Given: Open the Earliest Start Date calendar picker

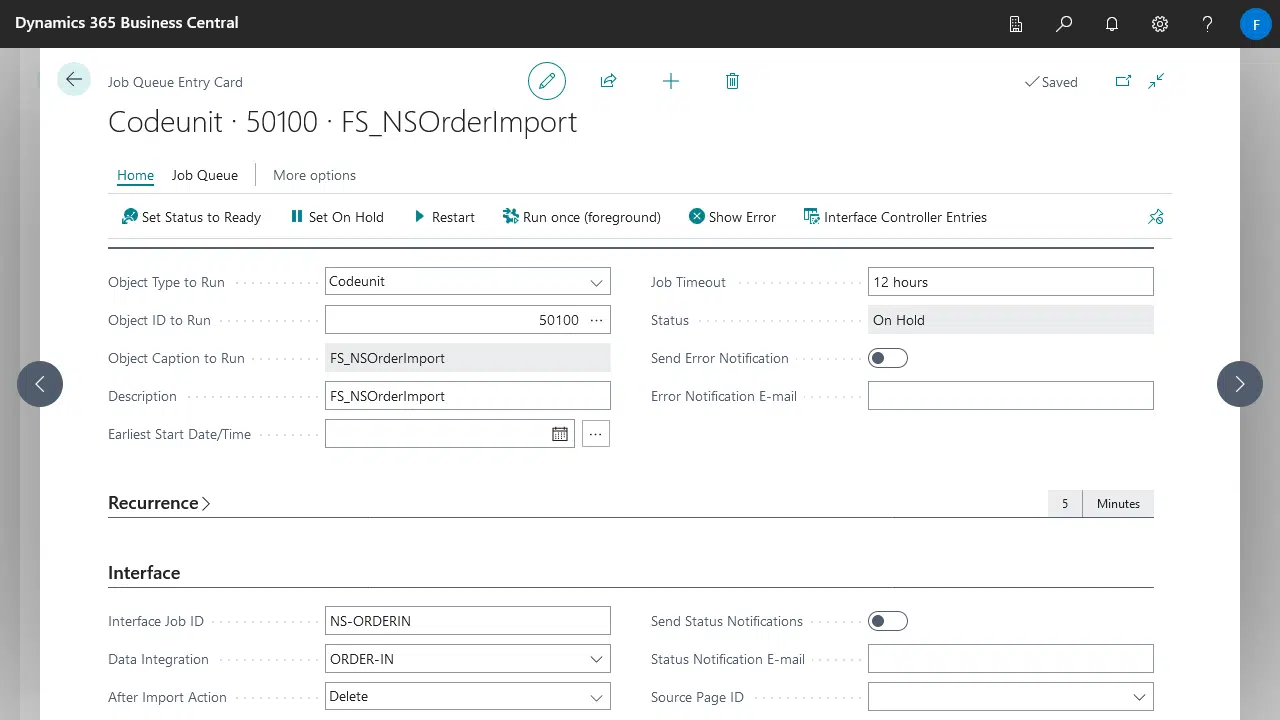Looking at the screenshot, I should click(560, 433).
